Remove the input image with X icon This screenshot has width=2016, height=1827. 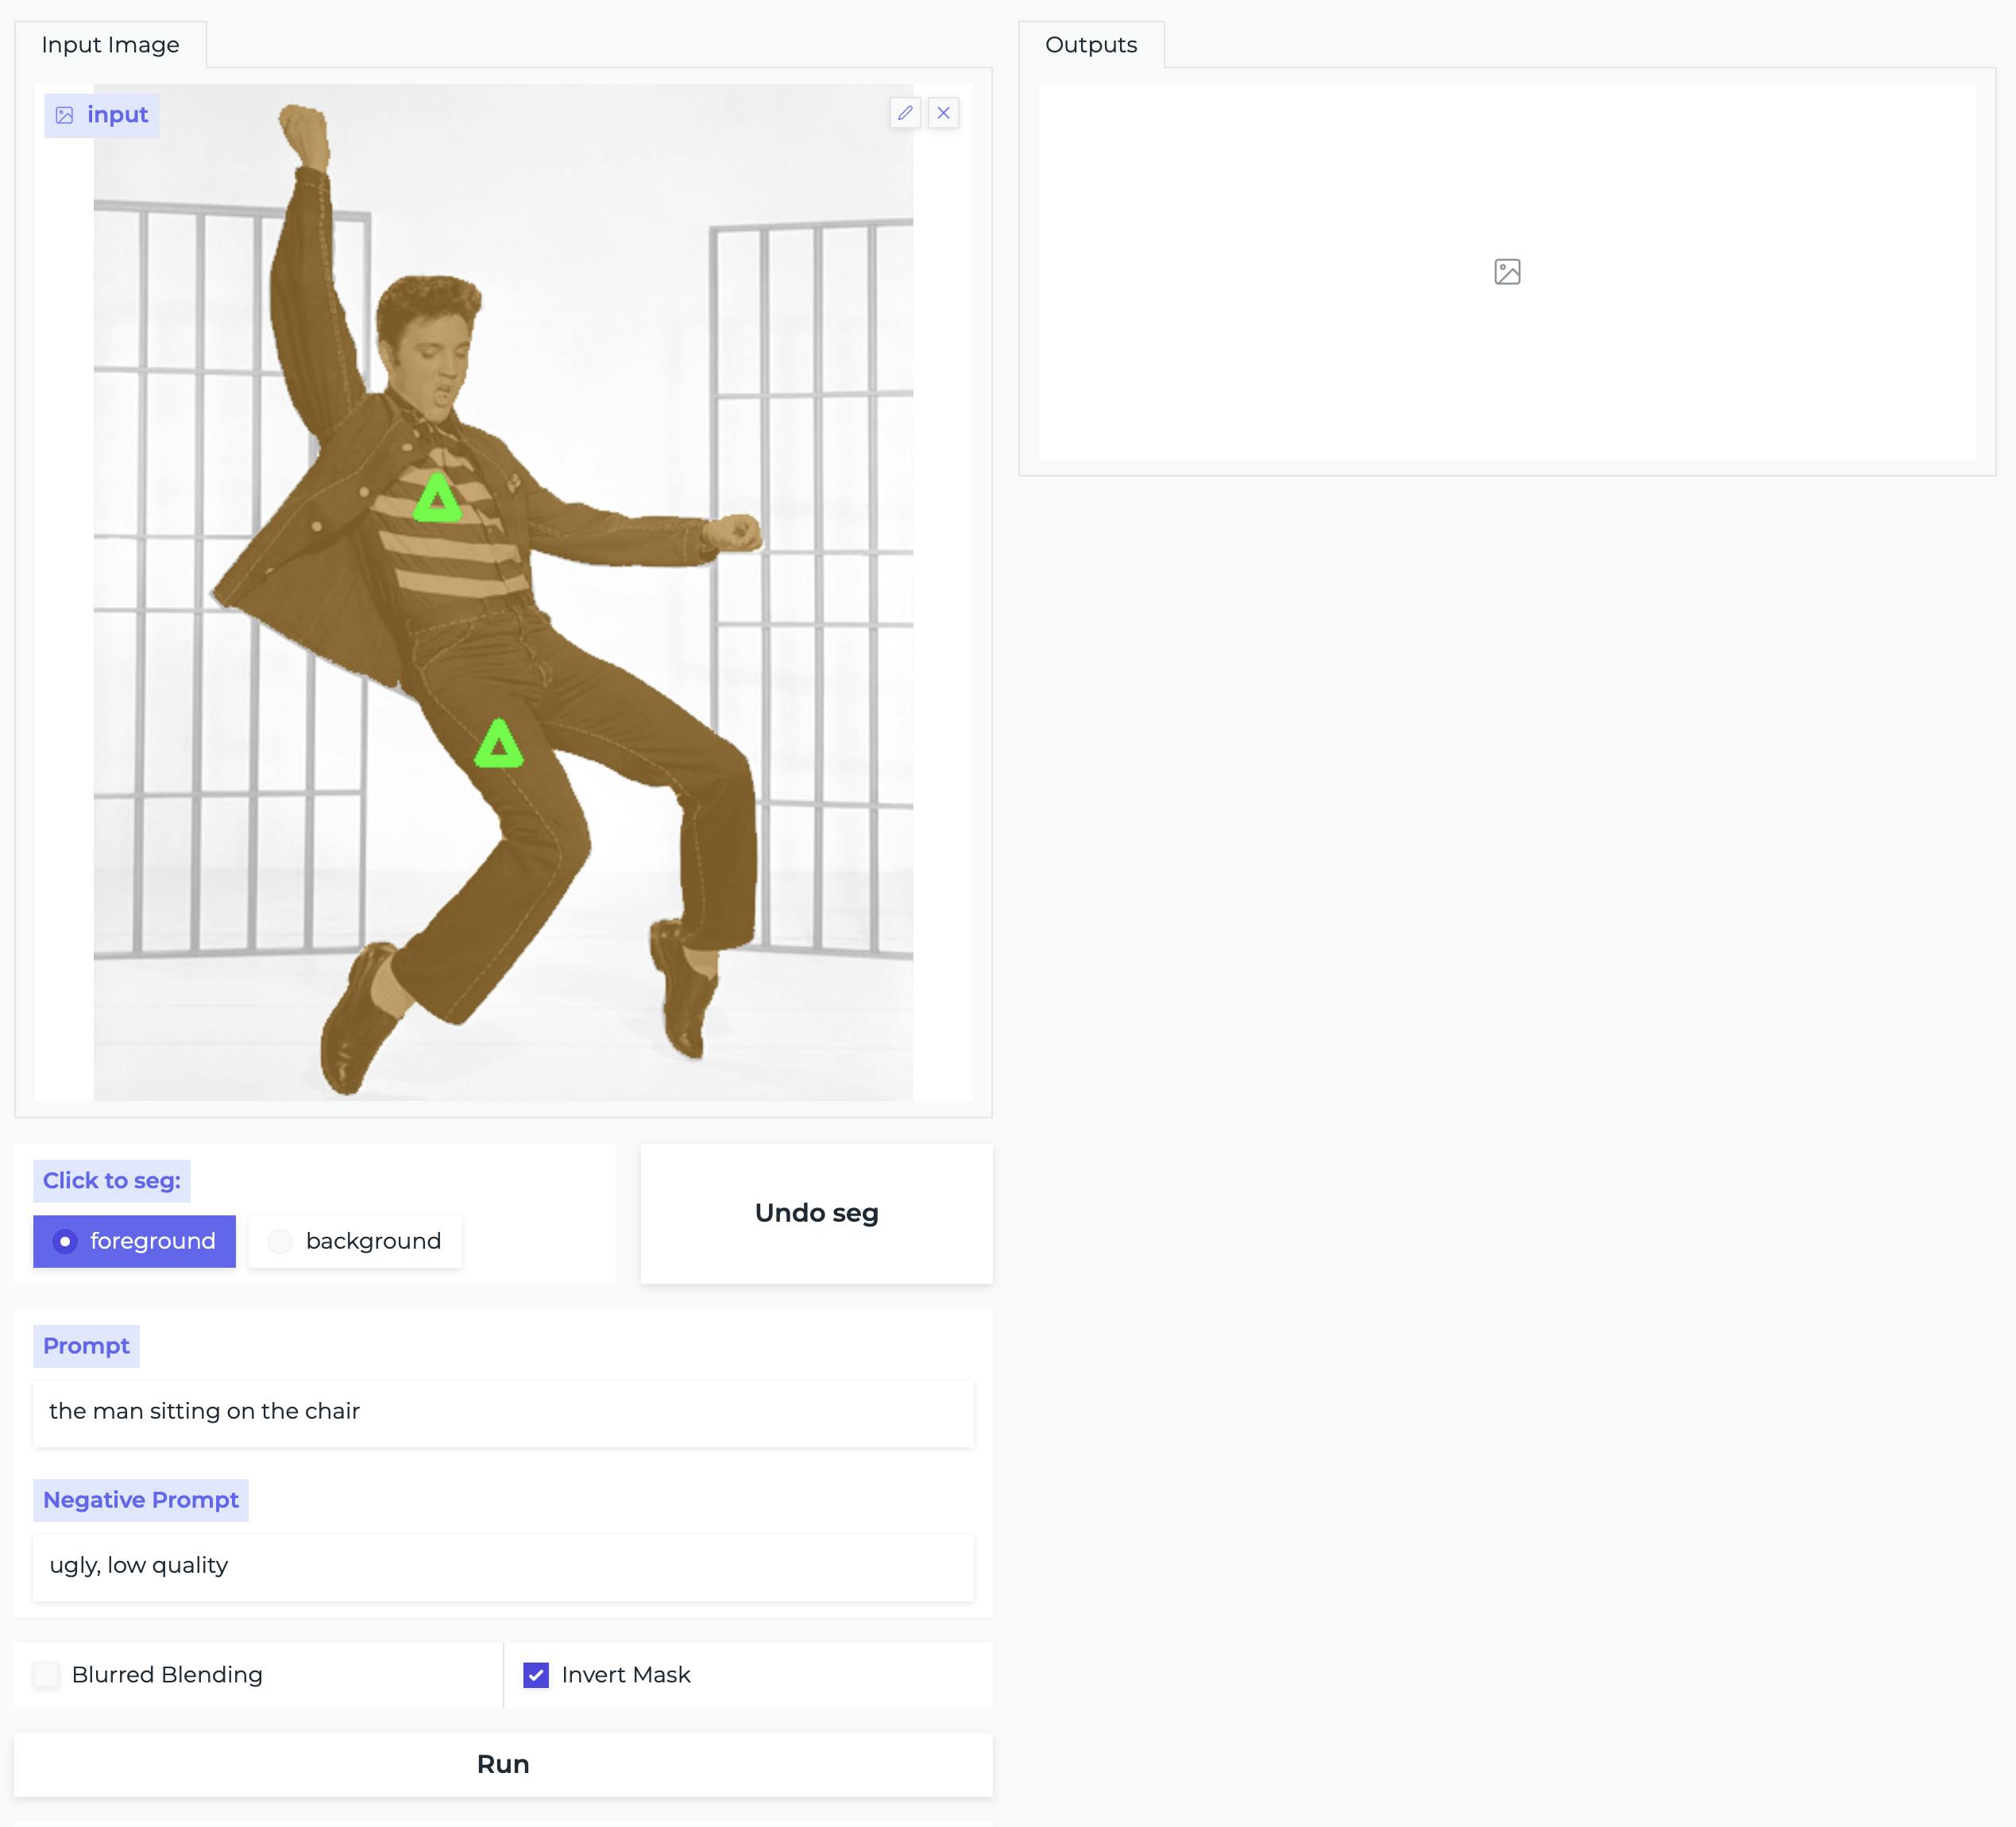943,113
